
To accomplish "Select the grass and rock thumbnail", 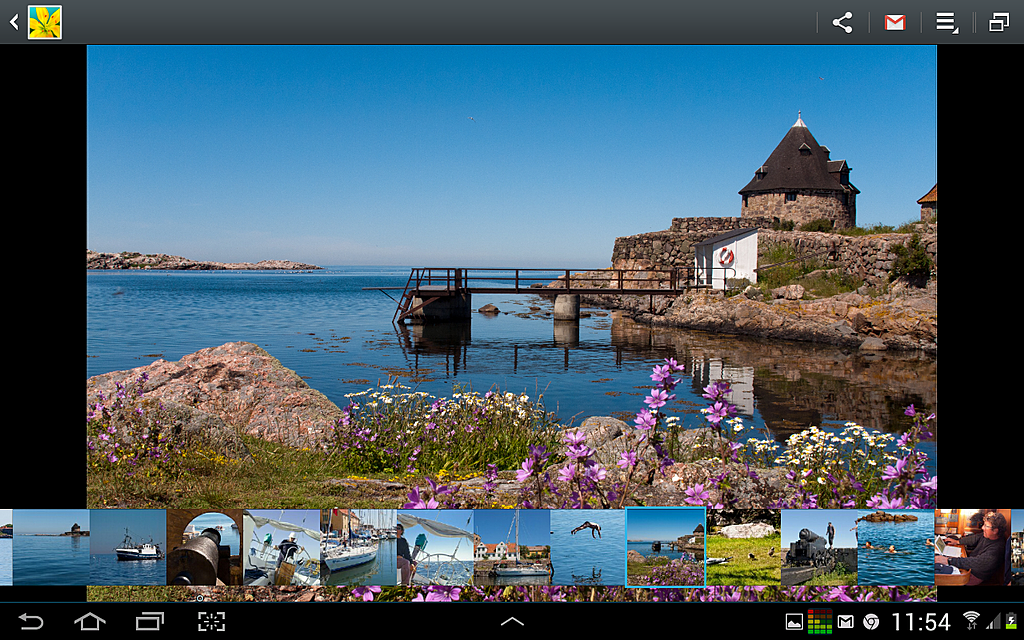I will point(743,547).
